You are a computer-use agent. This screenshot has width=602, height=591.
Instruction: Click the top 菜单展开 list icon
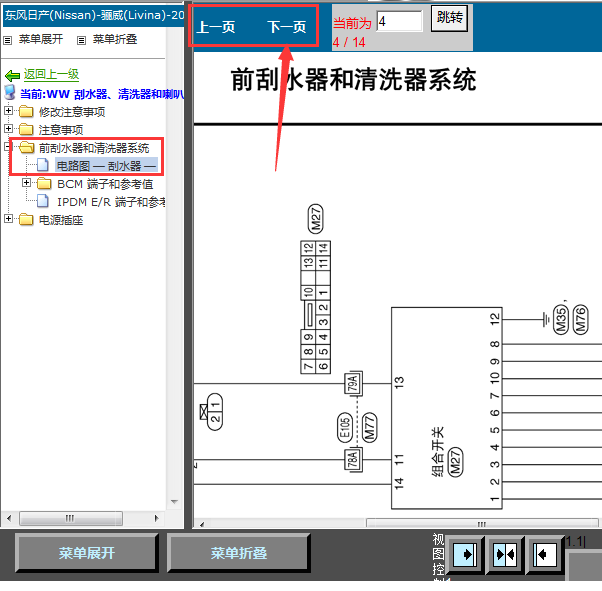pyautogui.click(x=8, y=40)
